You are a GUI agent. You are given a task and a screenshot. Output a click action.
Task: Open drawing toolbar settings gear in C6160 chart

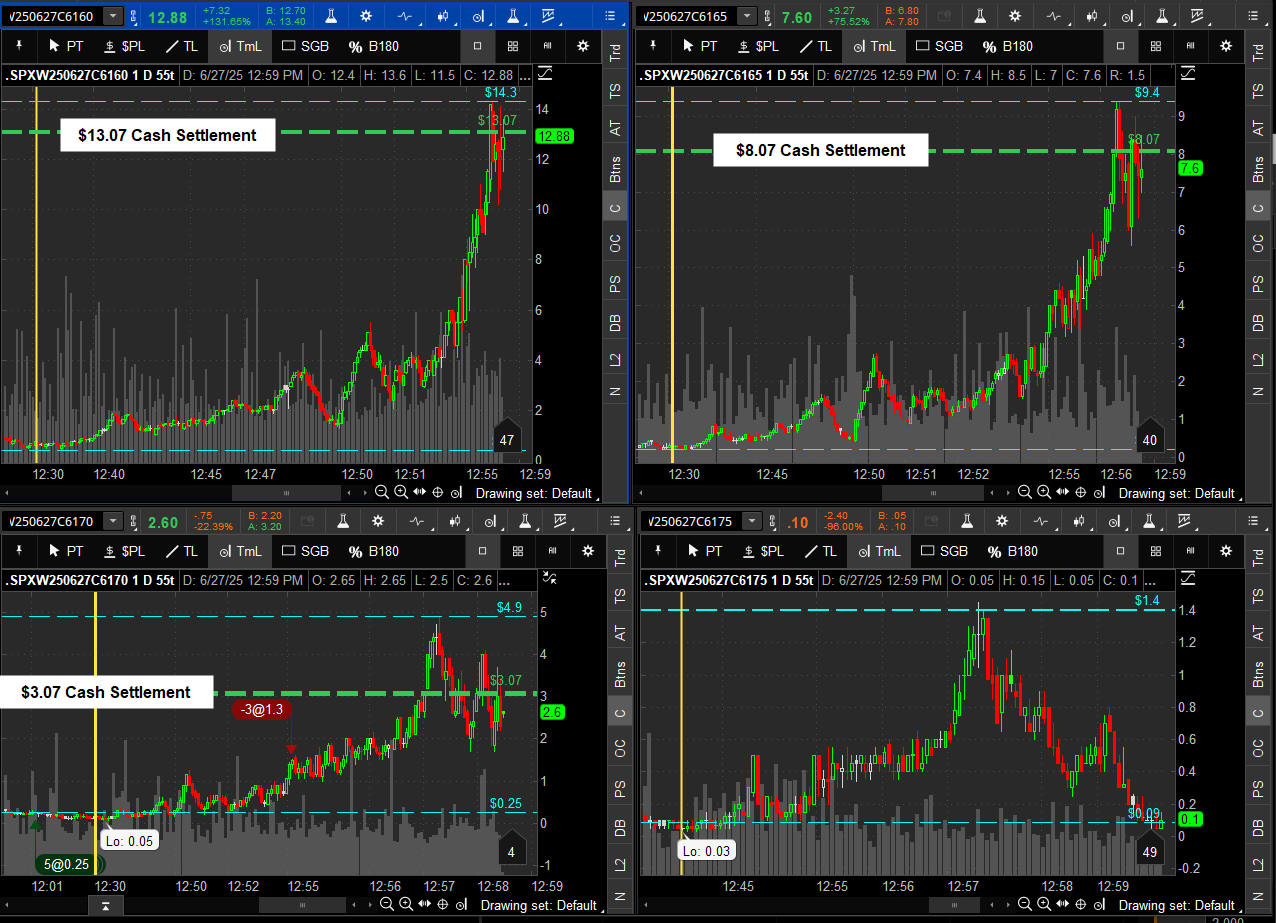tap(583, 46)
